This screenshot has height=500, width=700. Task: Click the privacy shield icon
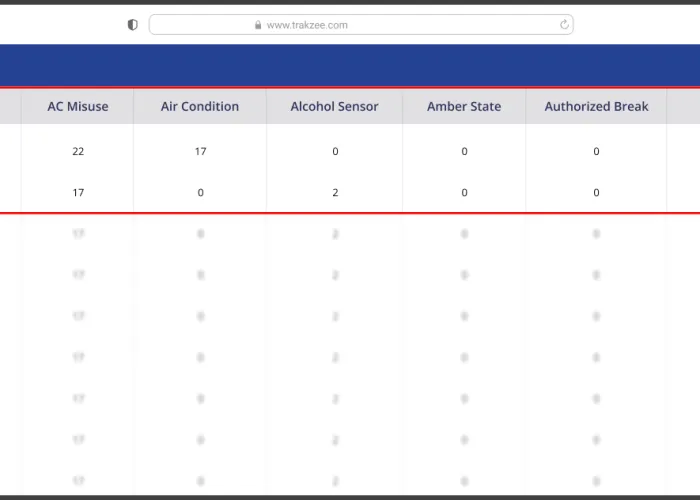coord(133,25)
